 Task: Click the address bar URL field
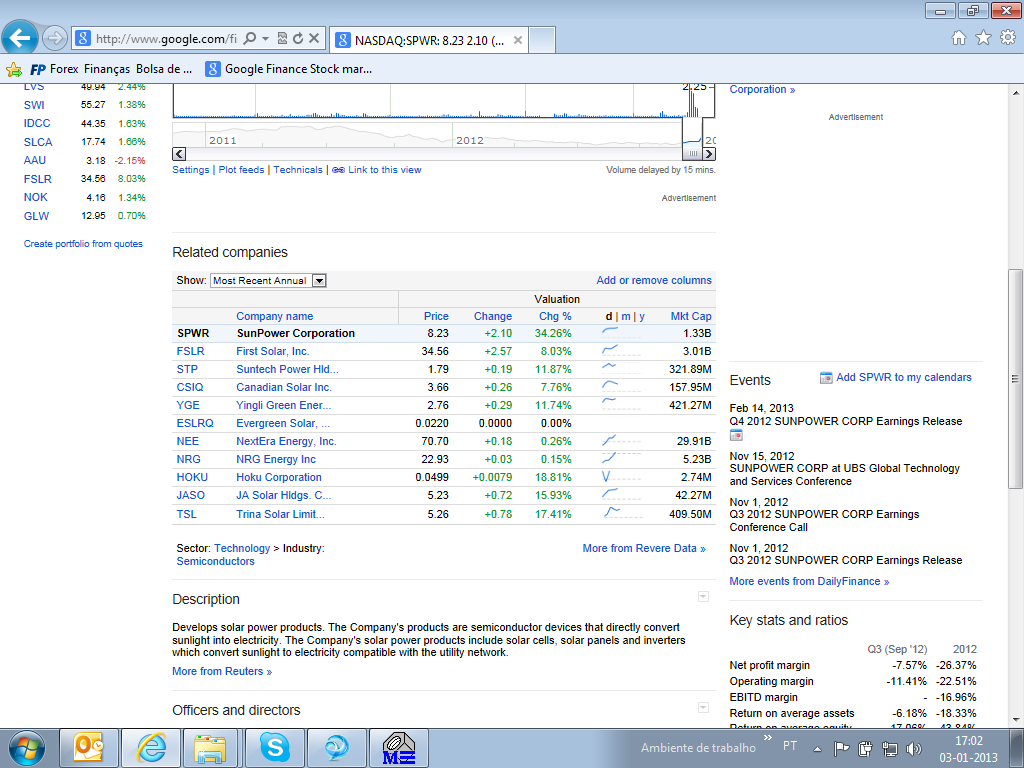pos(166,39)
